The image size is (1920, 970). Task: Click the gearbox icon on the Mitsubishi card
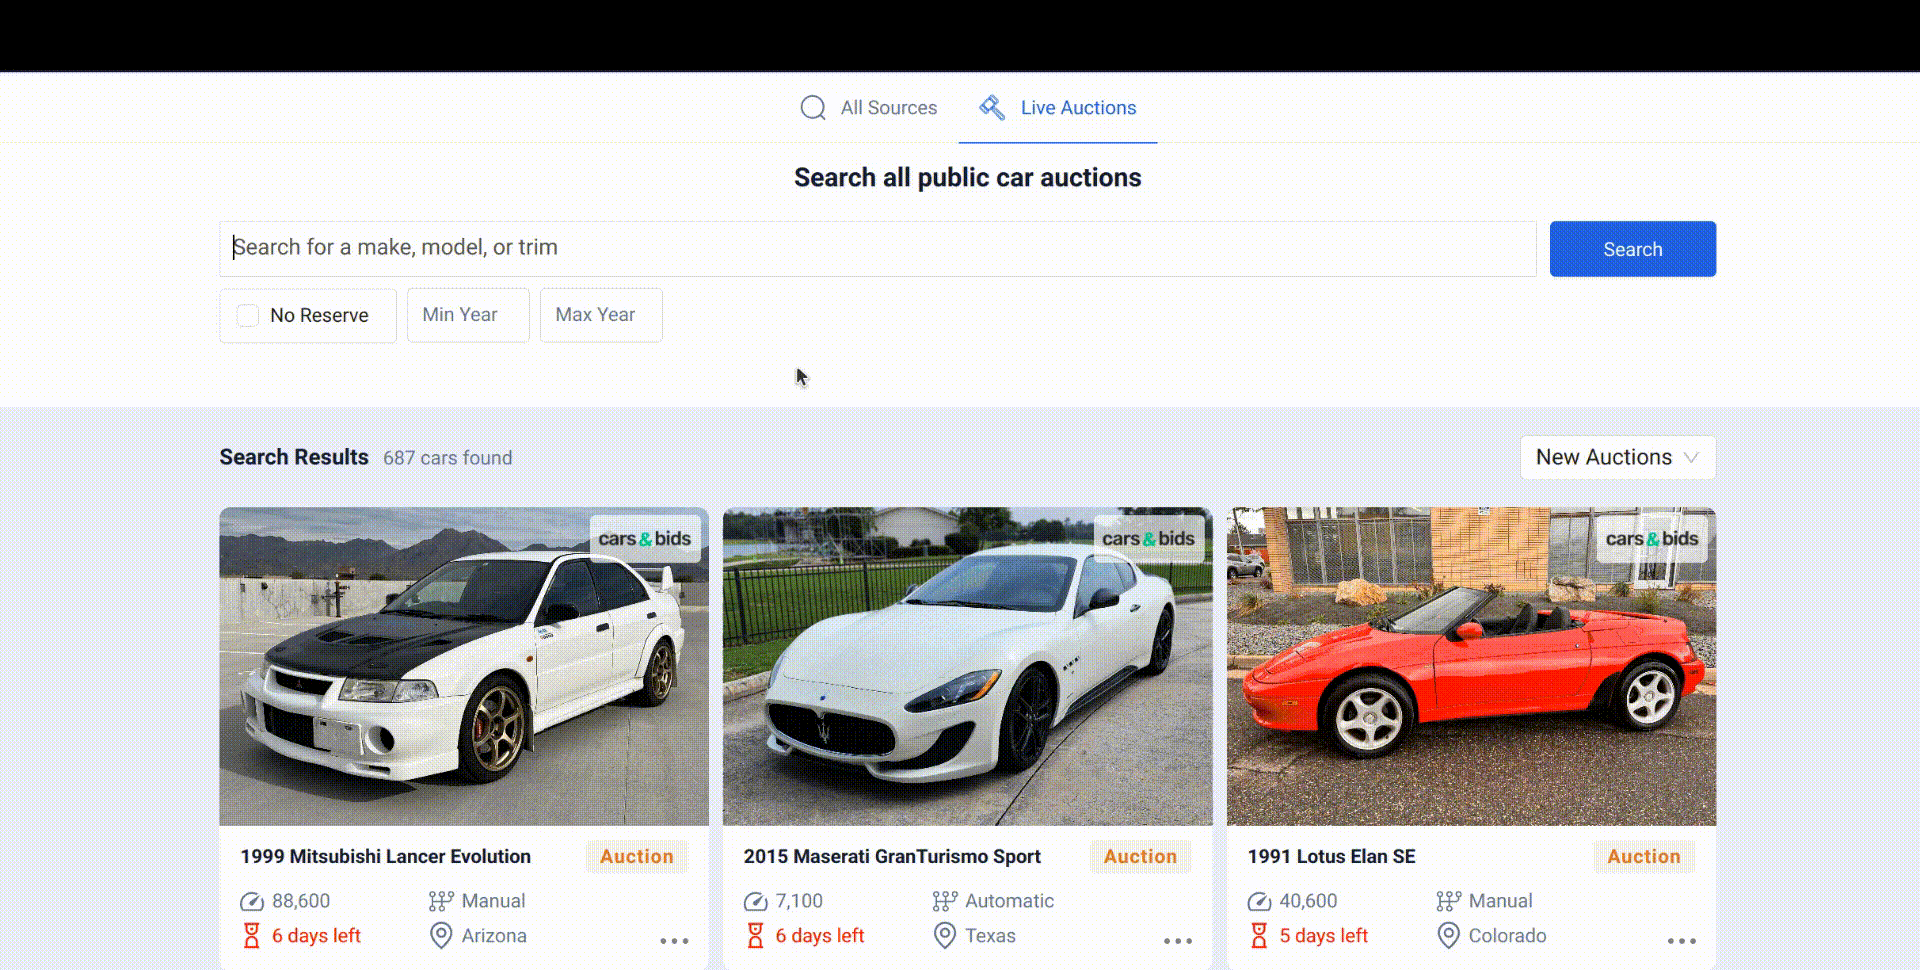pyautogui.click(x=441, y=901)
